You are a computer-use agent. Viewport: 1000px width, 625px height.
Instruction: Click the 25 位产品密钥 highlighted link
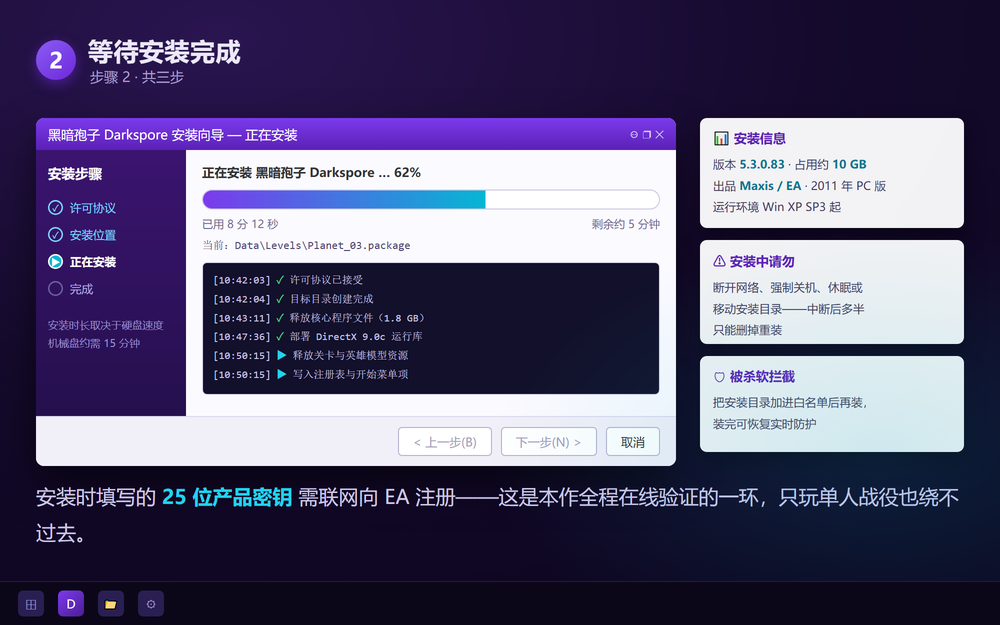pos(227,497)
